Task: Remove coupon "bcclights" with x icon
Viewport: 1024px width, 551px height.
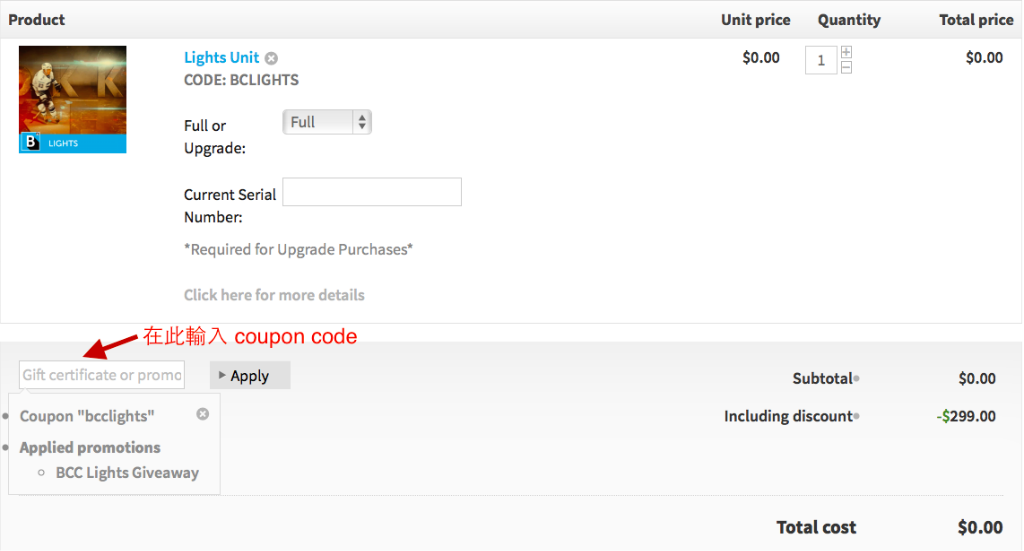Action: (202, 414)
